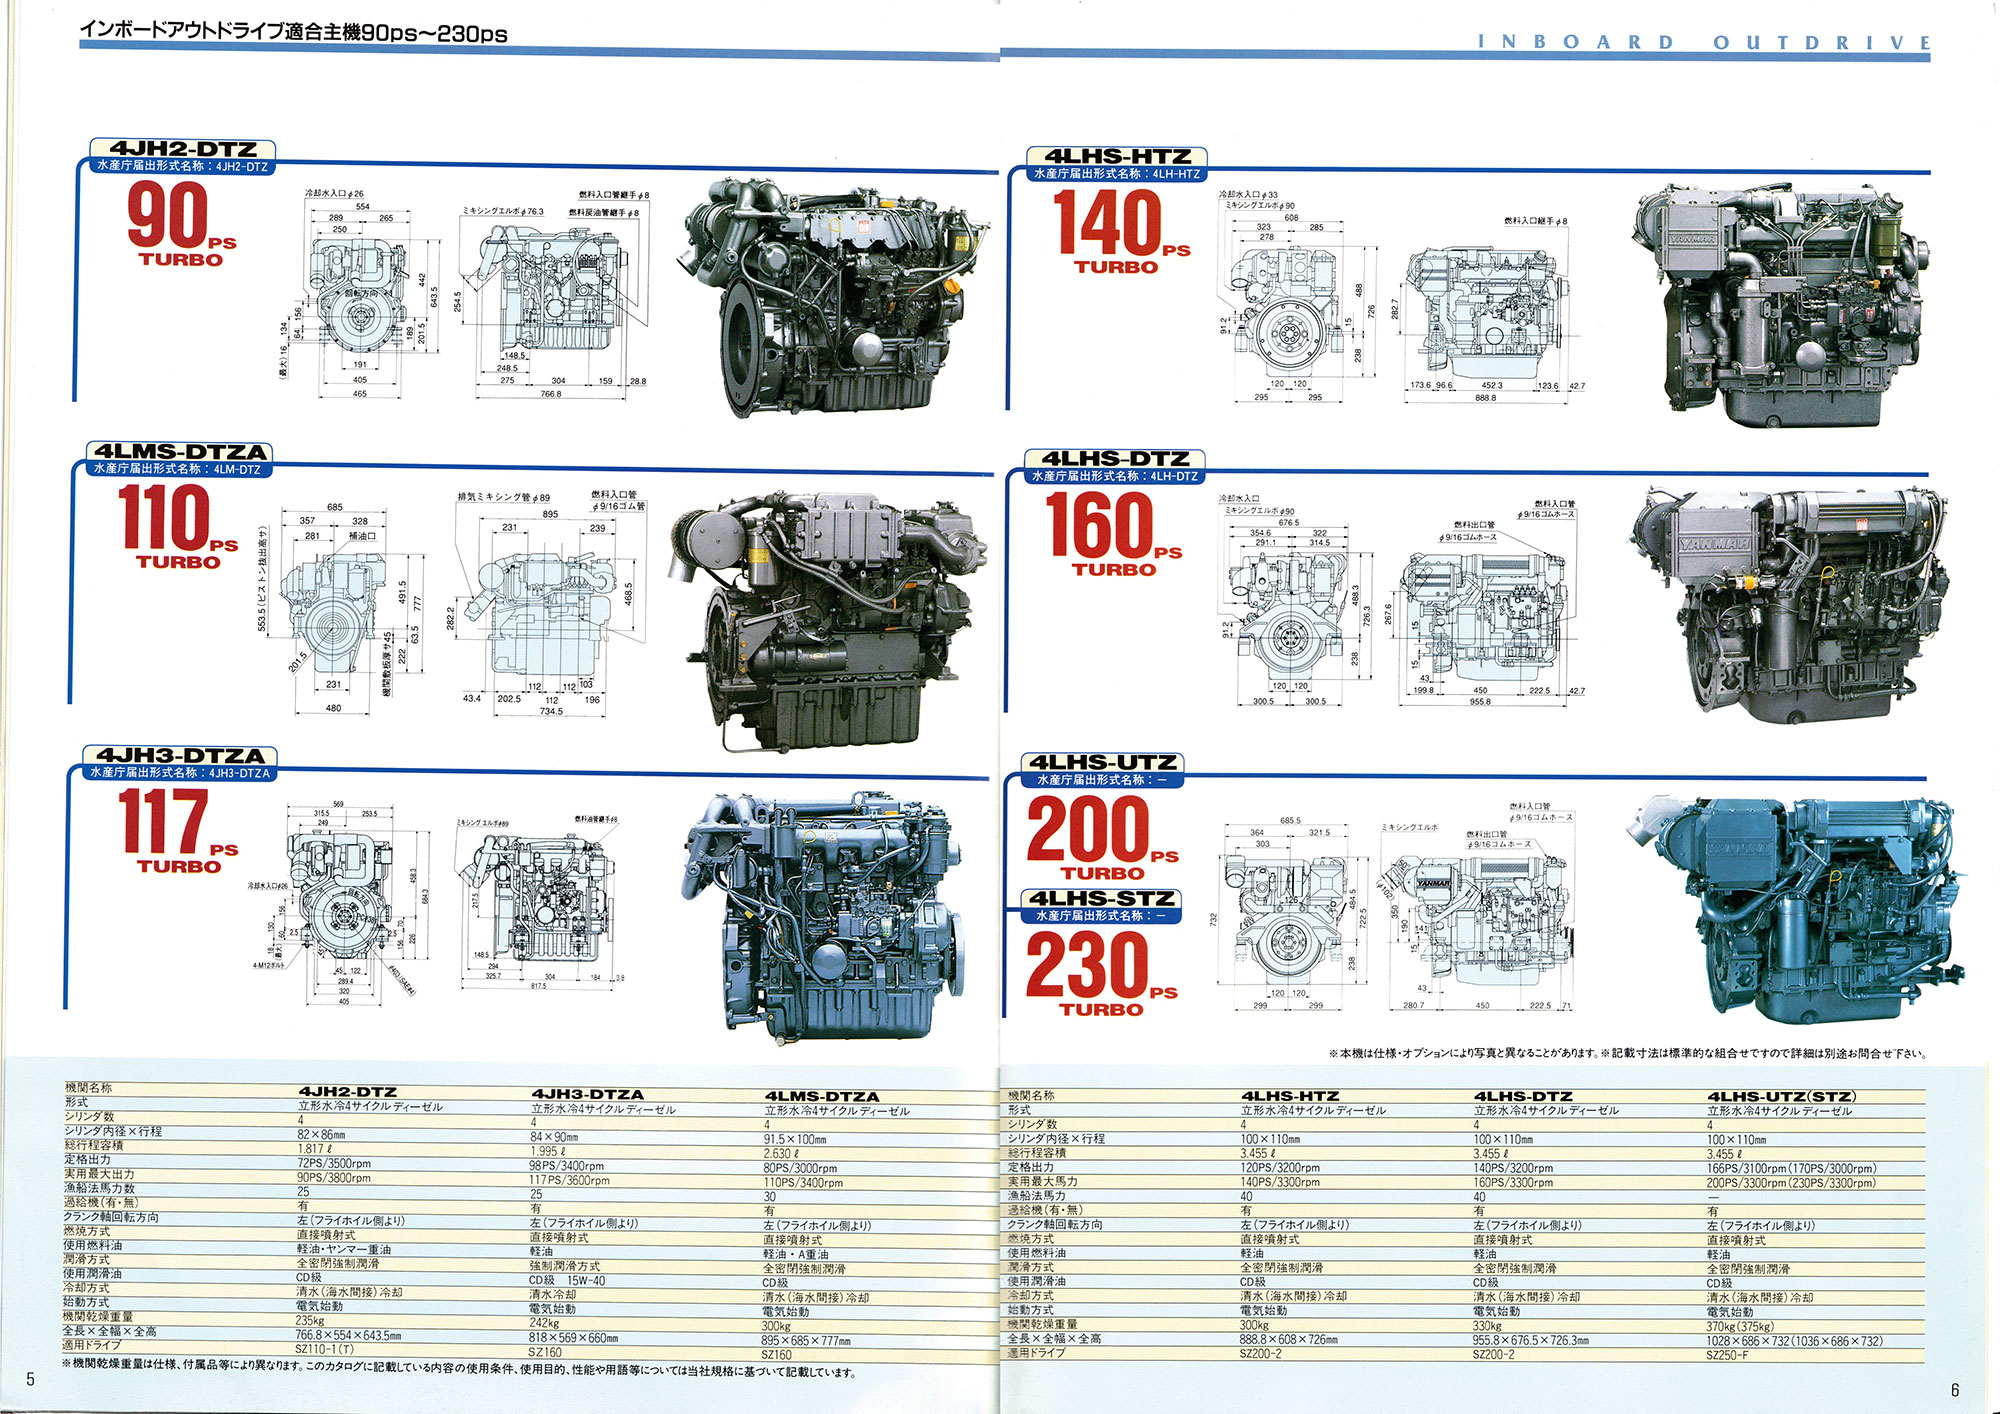This screenshot has height=1414, width=2000.
Task: Click the 4JH3-DTZA front-view dimension drawing
Action: pyautogui.click(x=340, y=903)
